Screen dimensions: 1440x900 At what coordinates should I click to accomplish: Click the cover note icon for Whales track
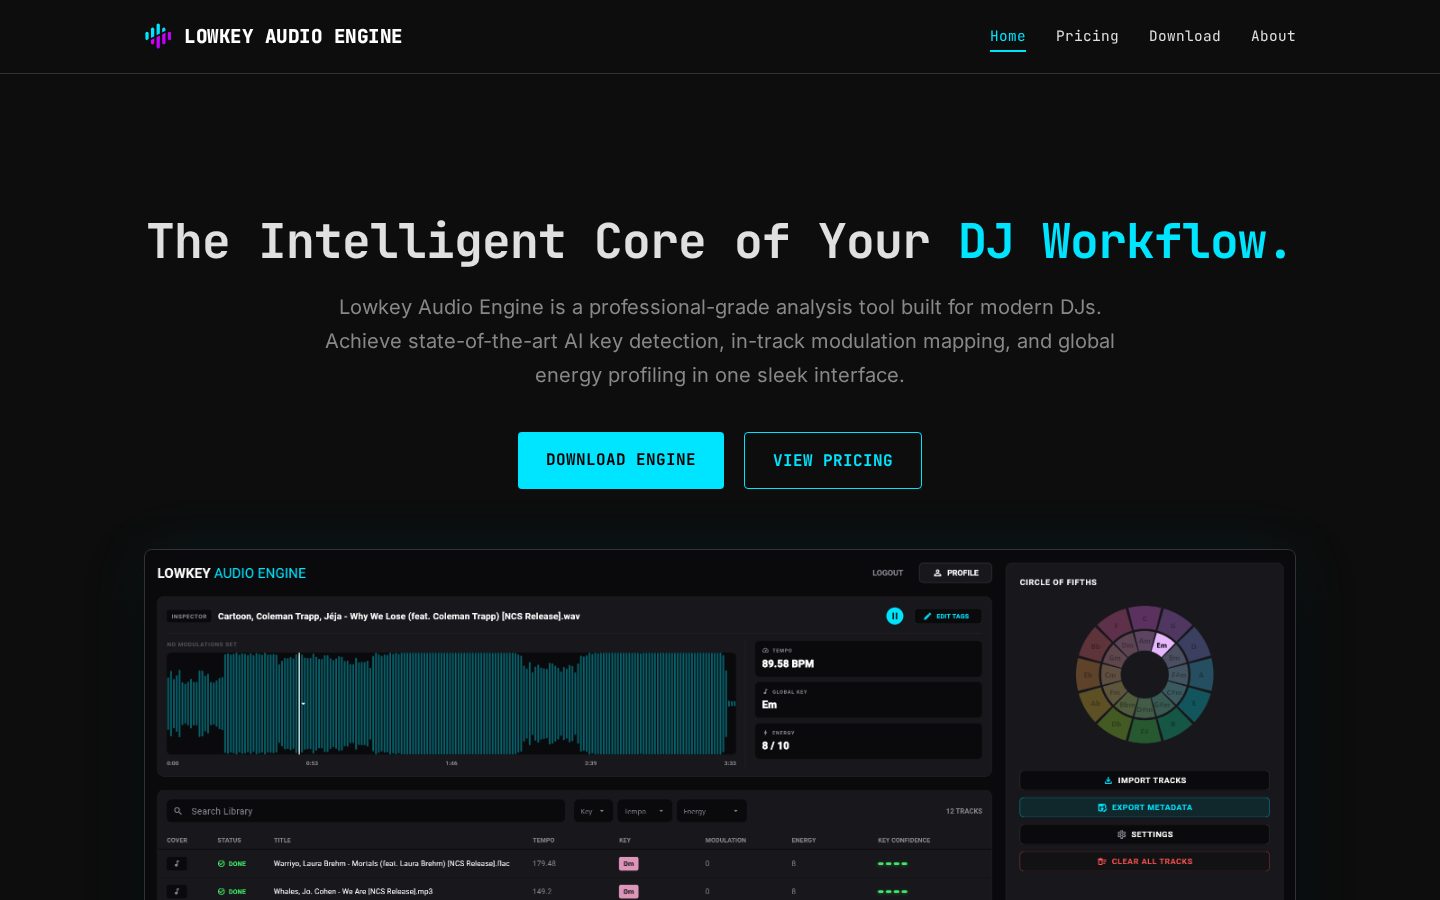click(177, 891)
